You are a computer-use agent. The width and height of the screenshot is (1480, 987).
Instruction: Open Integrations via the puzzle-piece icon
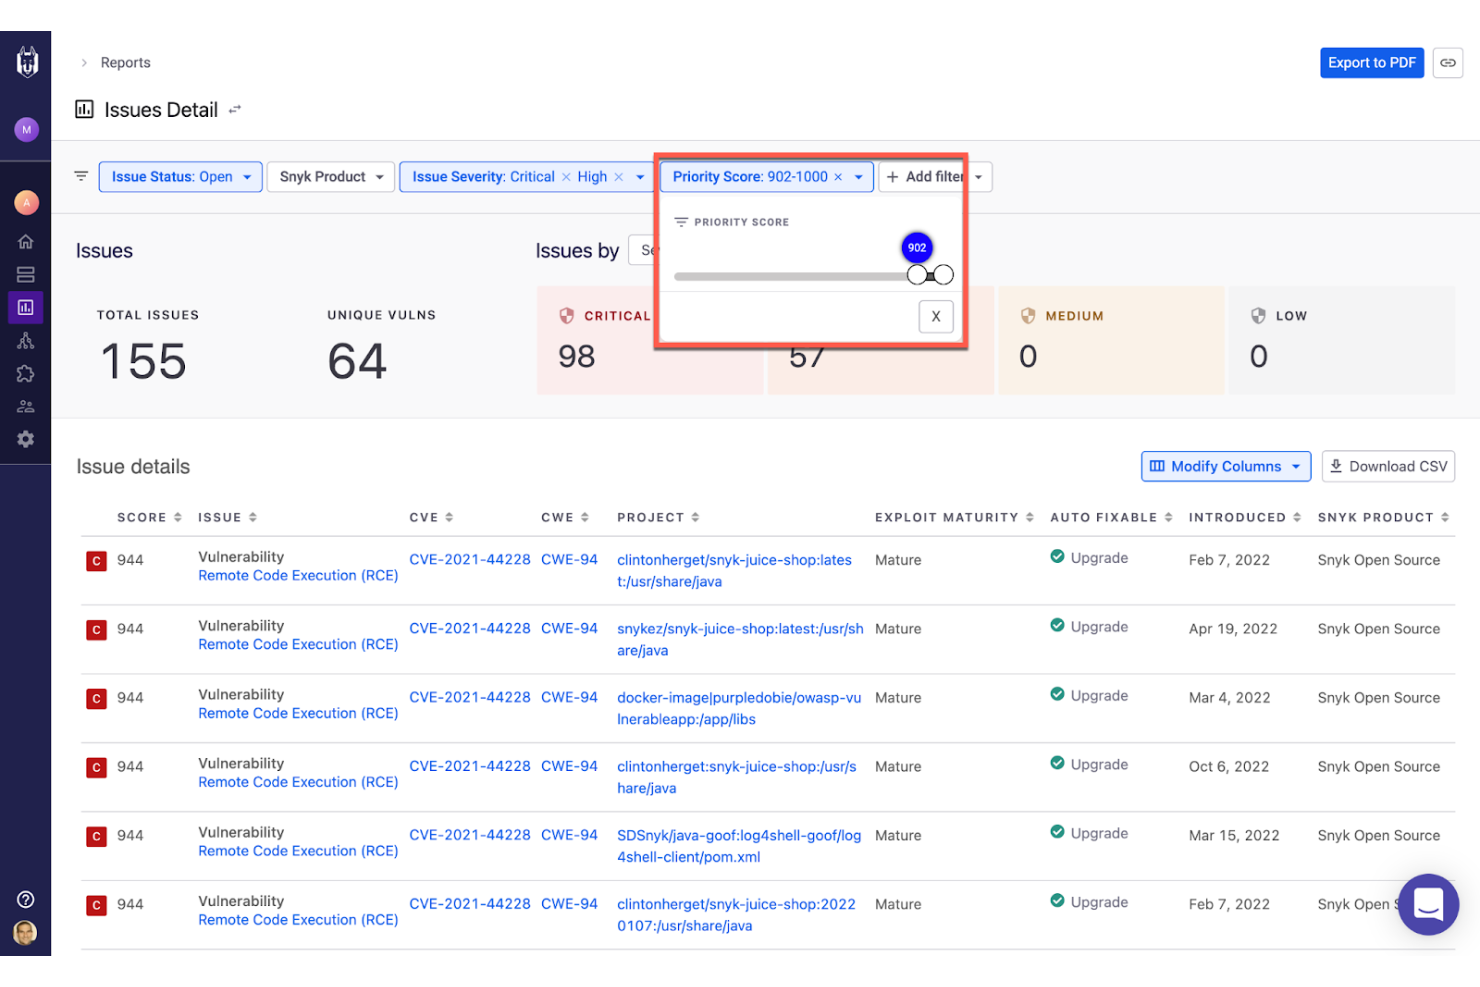pyautogui.click(x=26, y=373)
